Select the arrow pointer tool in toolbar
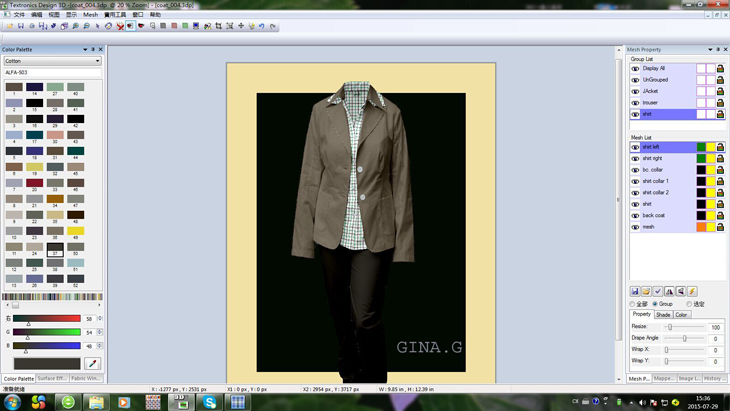730x411 pixels. 97,26
